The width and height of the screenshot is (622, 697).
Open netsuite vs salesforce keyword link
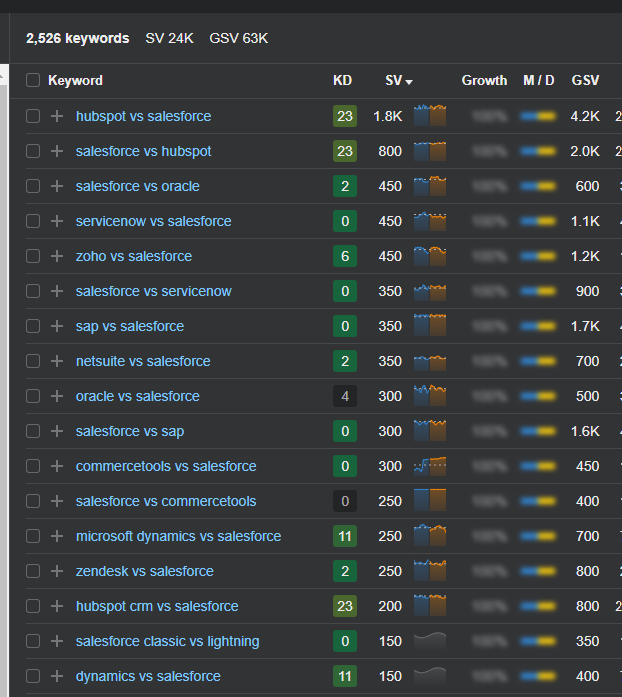[143, 361]
